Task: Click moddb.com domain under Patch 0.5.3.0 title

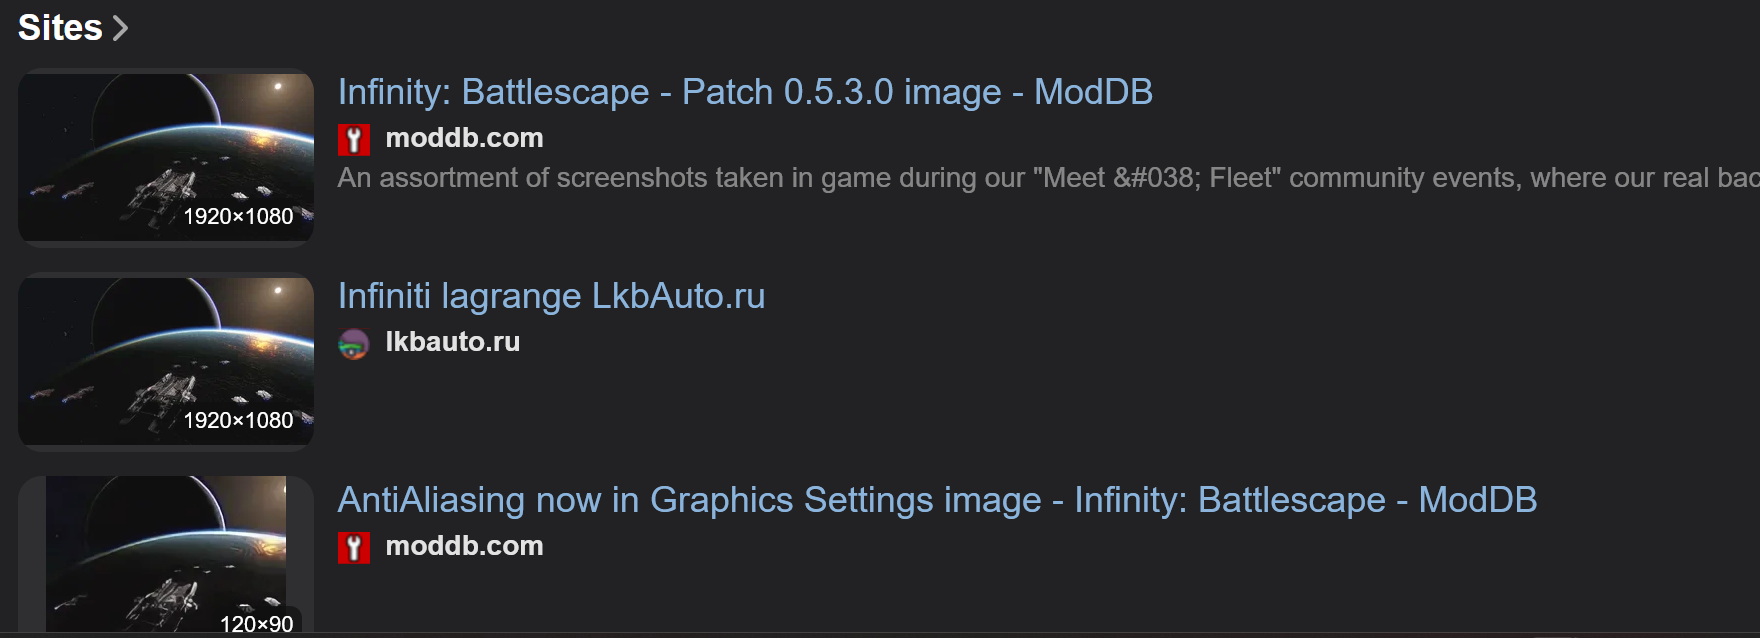Action: (x=464, y=138)
